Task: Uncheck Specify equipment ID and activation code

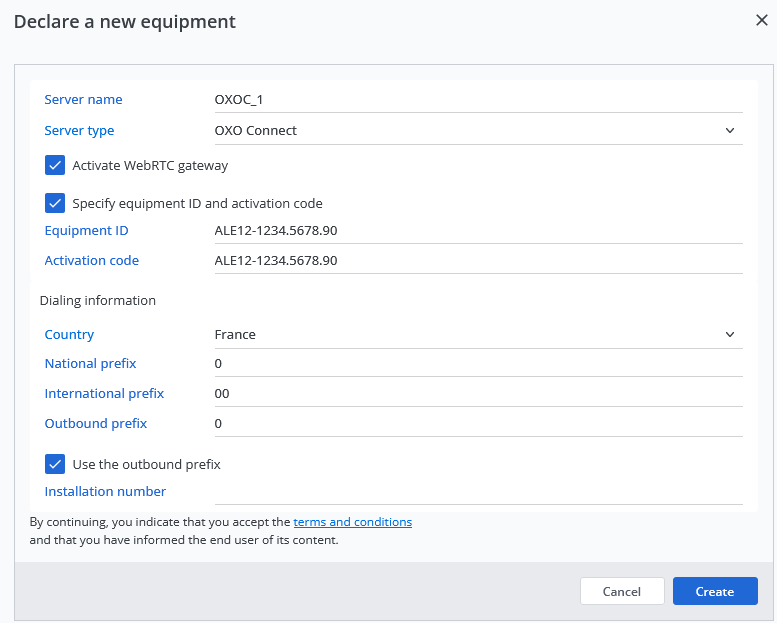Action: click(x=55, y=203)
